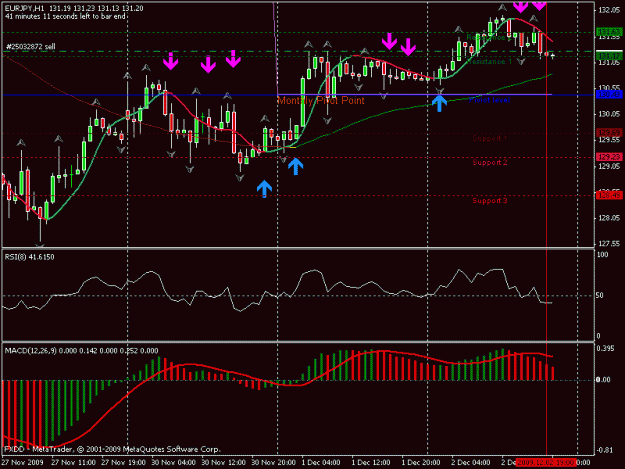Click the 130.05 price scale value
The height and width of the screenshot is (469, 625).
(x=609, y=114)
